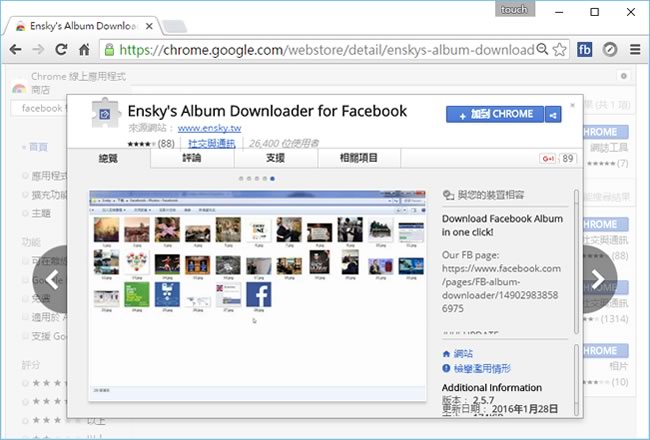Screen dimensions: 650x440
Task: Open the Chrome hamburger menu
Action: [x=635, y=50]
